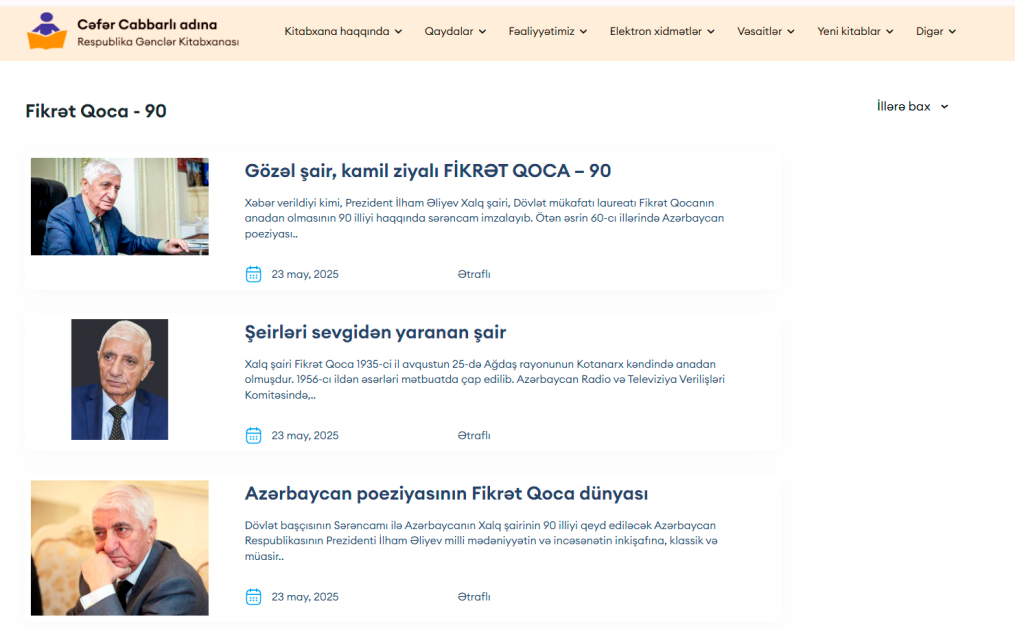
Task: Click Respublika Gənclər Kitabxanası subtitle
Action: pyautogui.click(x=158, y=42)
